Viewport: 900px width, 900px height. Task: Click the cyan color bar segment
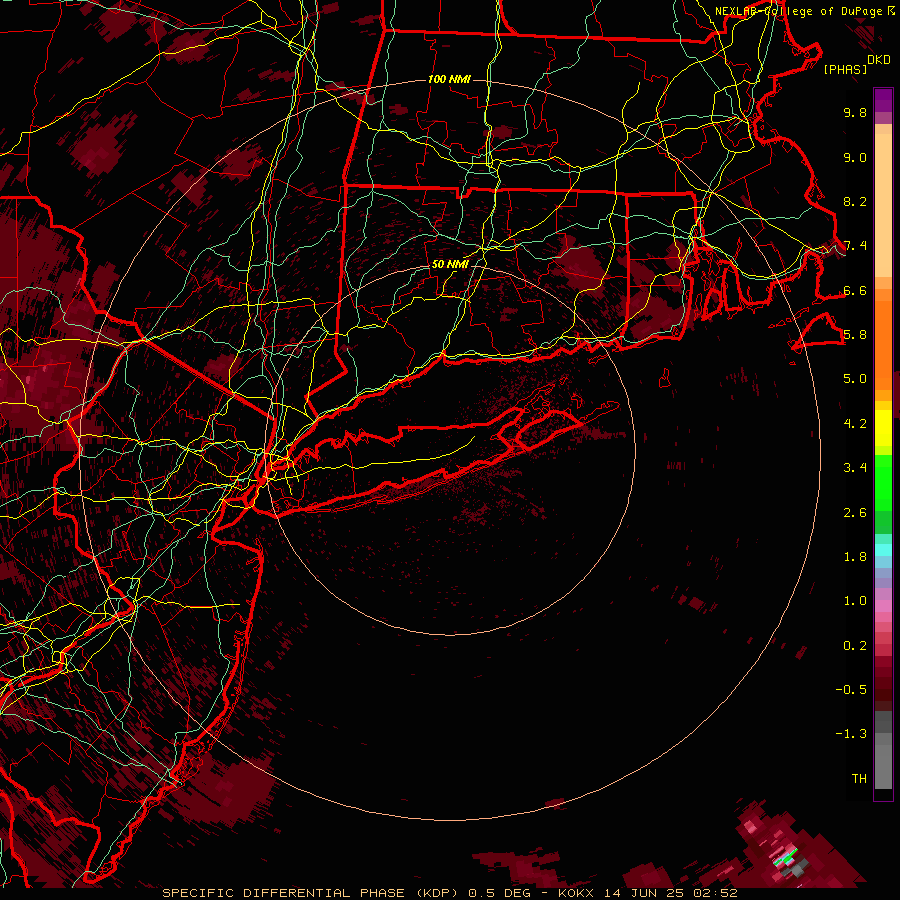click(883, 549)
